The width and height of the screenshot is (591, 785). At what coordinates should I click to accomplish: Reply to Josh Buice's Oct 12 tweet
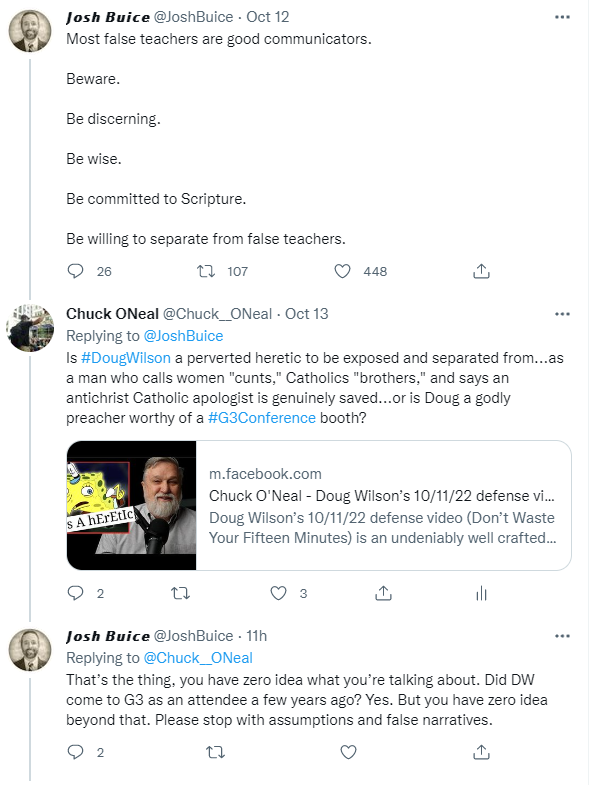(75, 271)
